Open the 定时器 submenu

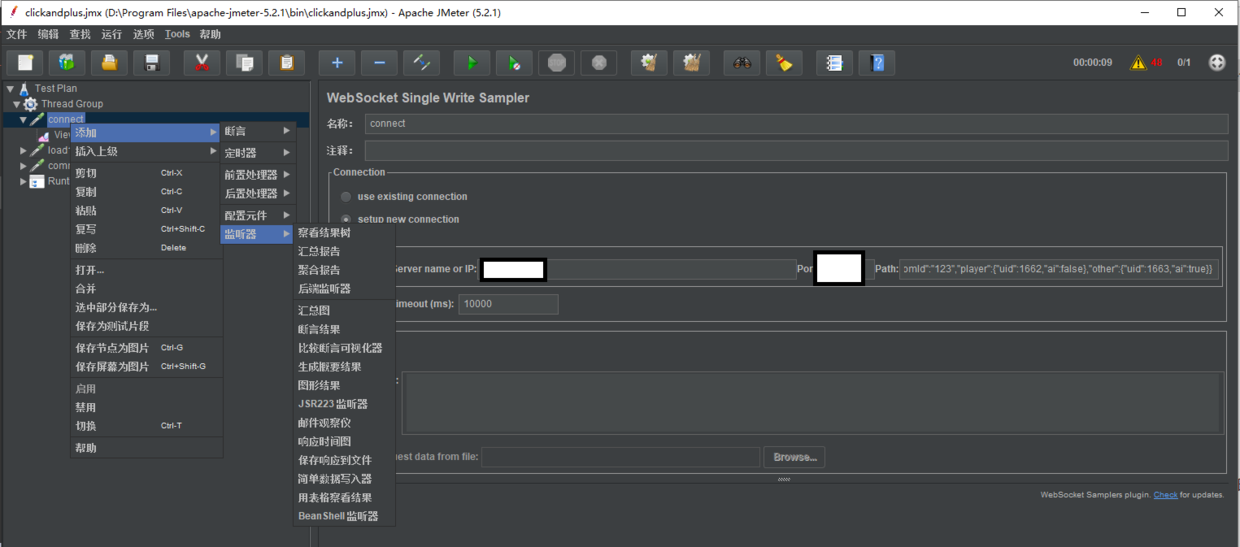pyautogui.click(x=258, y=153)
